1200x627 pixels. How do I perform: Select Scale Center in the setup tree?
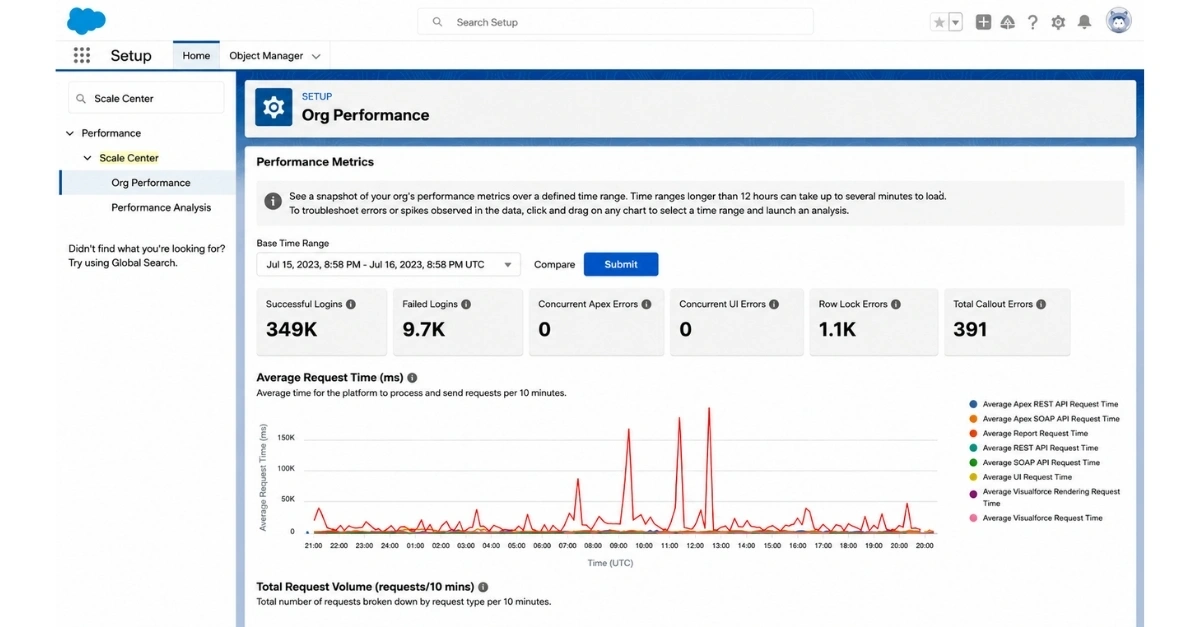coord(129,158)
